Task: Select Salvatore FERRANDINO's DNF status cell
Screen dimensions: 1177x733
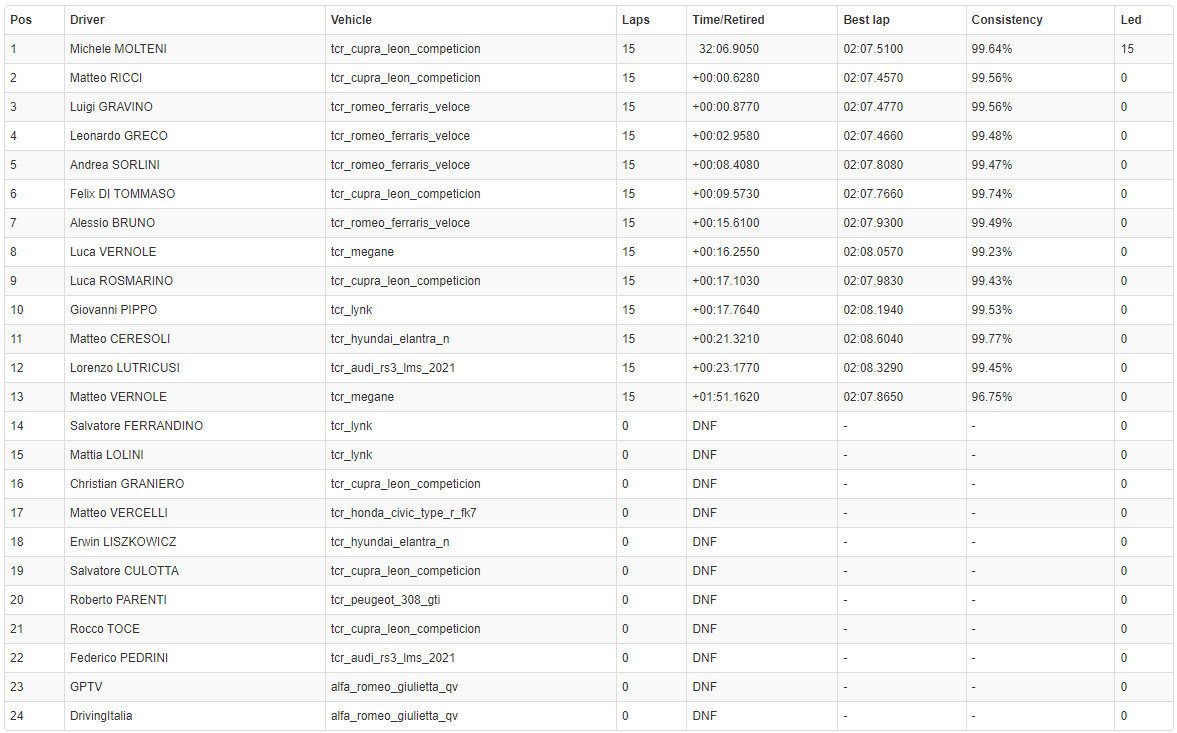Action: tap(704, 426)
